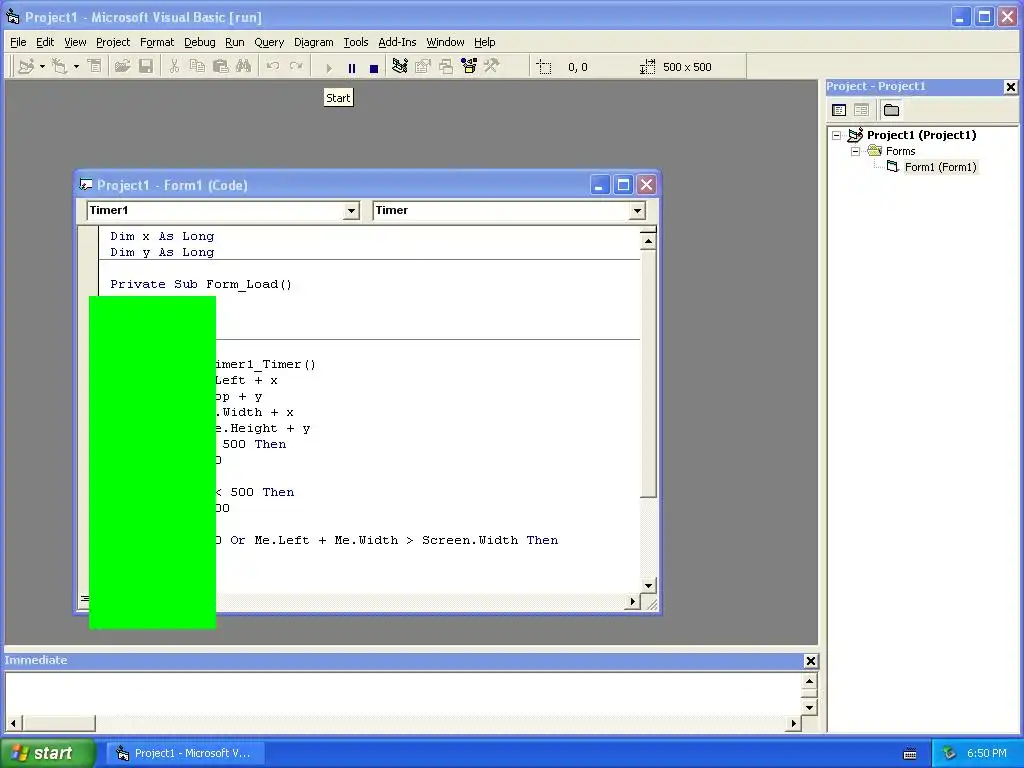Open the Add-Ins menu
1024x768 pixels.
397,42
